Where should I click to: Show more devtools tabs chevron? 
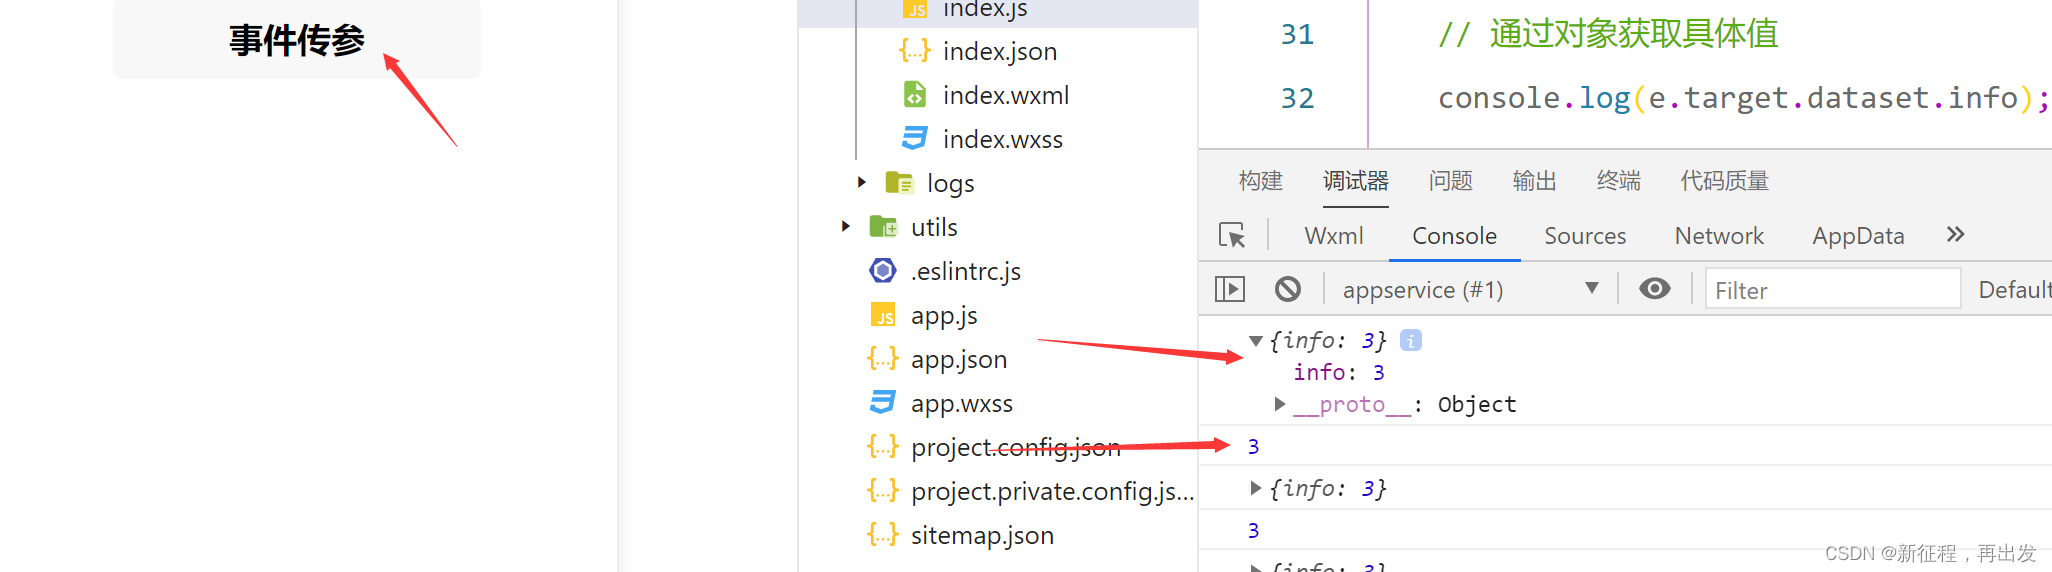pyautogui.click(x=1955, y=234)
